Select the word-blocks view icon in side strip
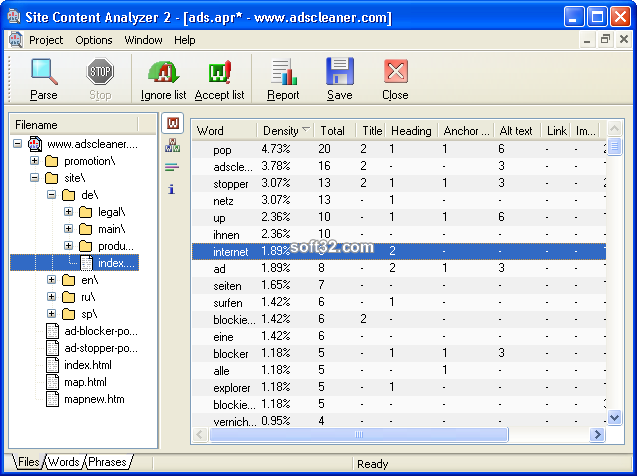 coord(172,145)
